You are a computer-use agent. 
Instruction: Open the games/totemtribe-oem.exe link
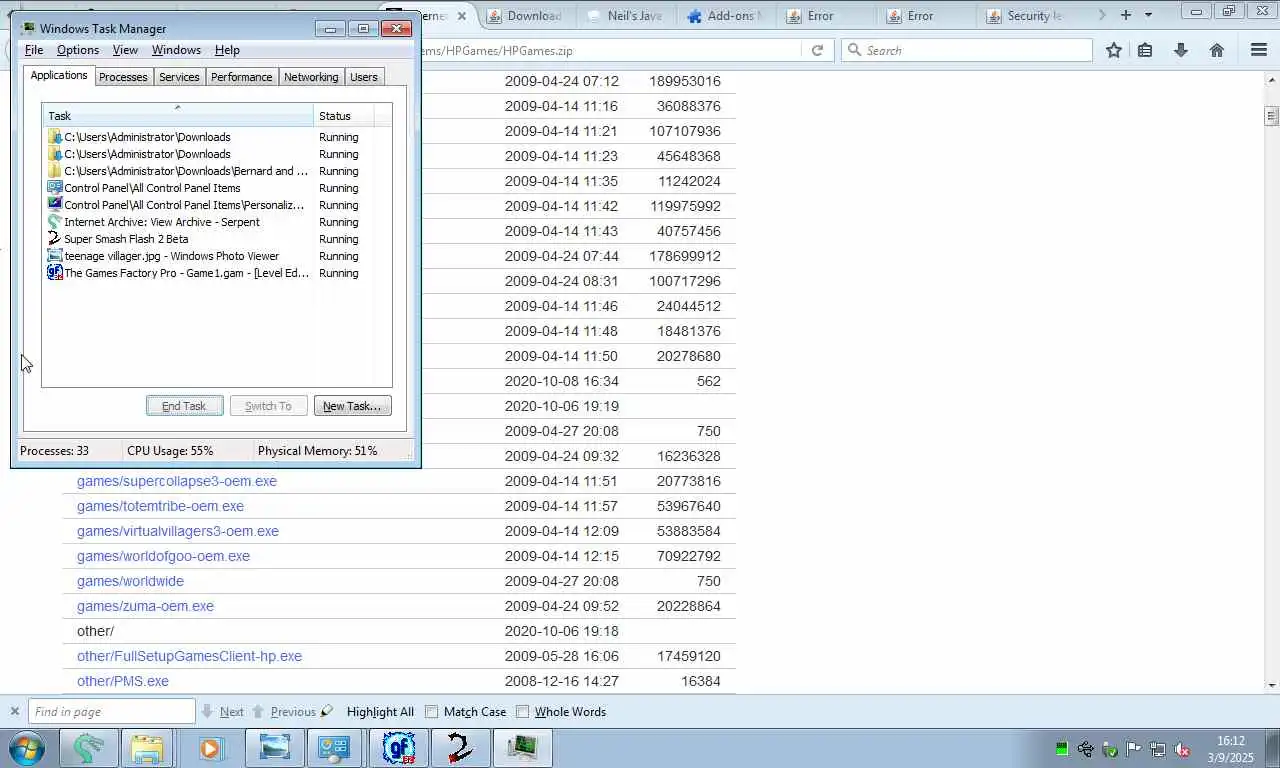point(160,506)
